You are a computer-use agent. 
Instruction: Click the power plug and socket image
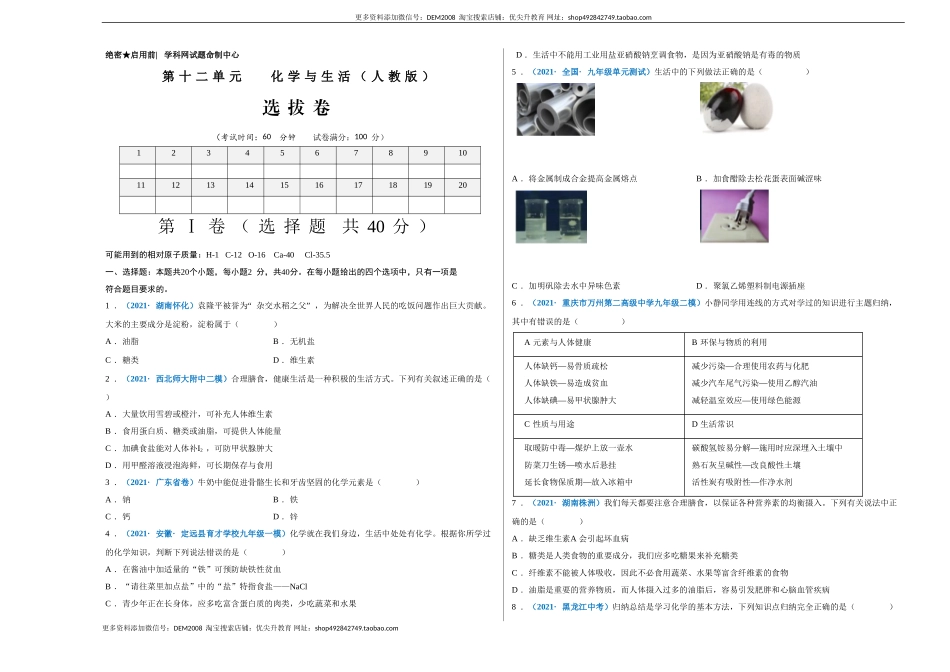click(x=737, y=214)
